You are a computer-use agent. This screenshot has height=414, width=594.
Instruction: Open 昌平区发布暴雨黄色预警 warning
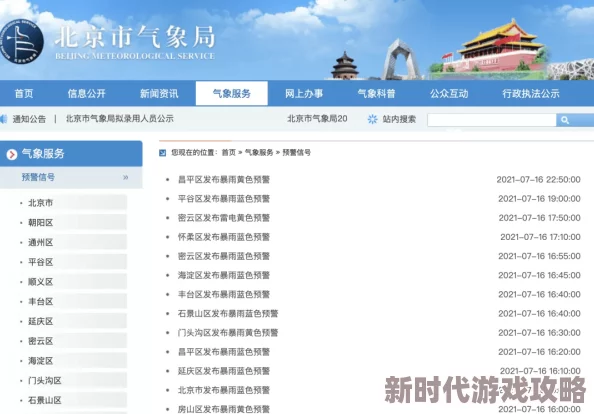tap(224, 179)
